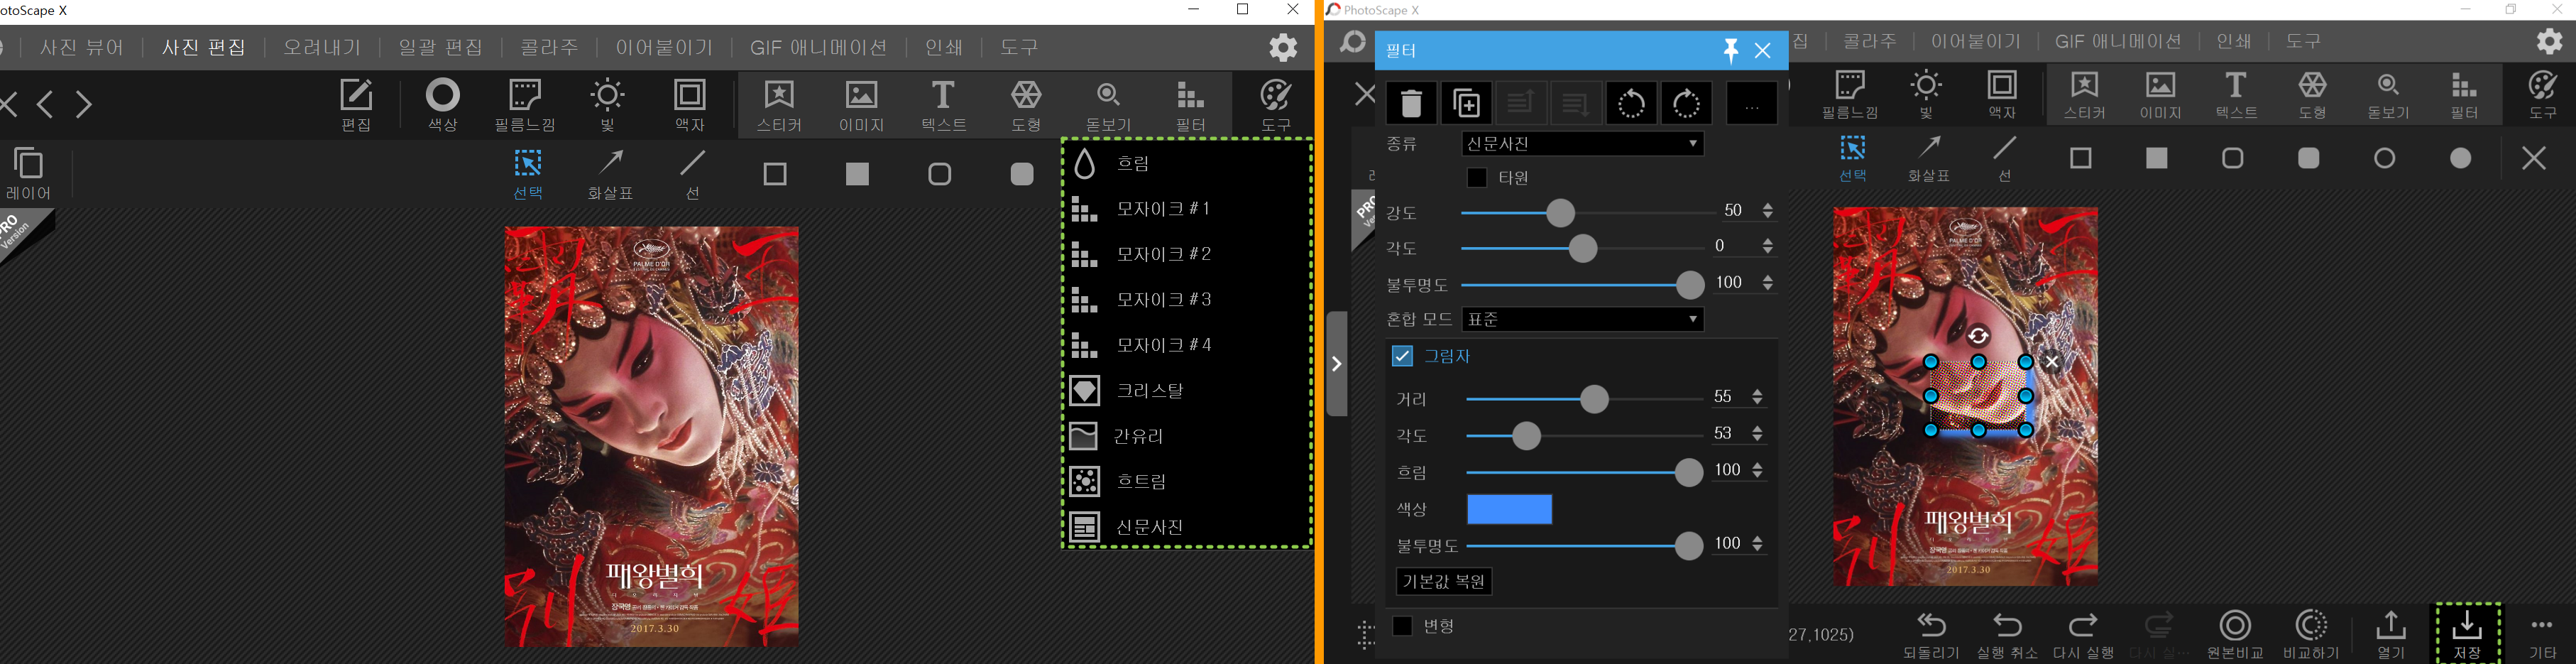Viewport: 2576px width, 664px height.
Task: Open the 색상 color tool in left window
Action: click(x=443, y=105)
